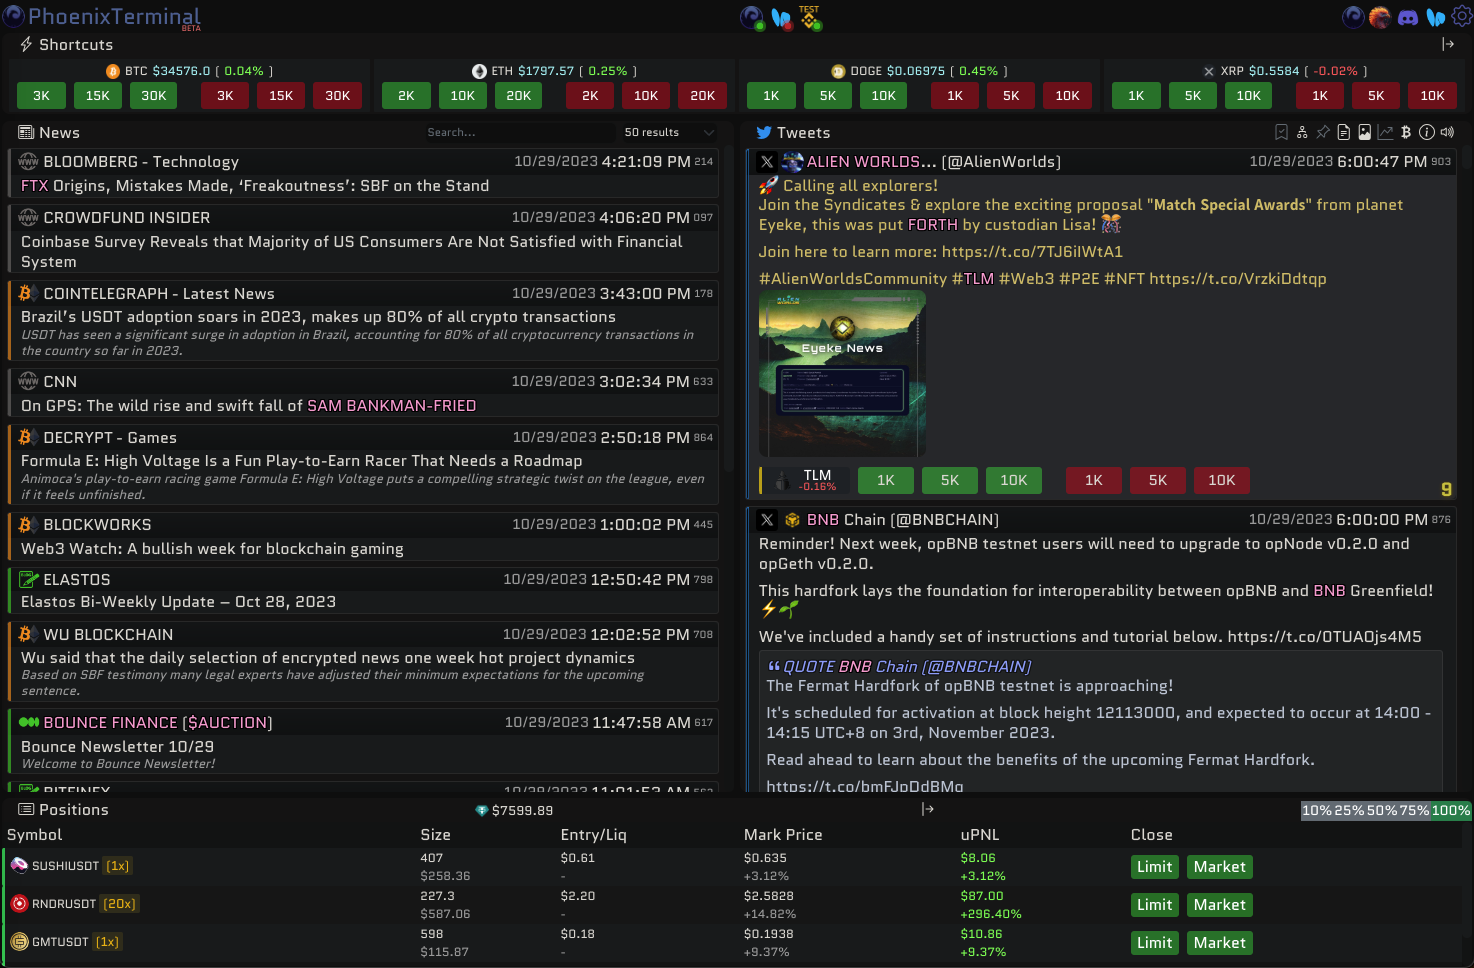Collapse the Positions panel with the arrow icon
Image resolution: width=1474 pixels, height=968 pixels.
coord(928,809)
